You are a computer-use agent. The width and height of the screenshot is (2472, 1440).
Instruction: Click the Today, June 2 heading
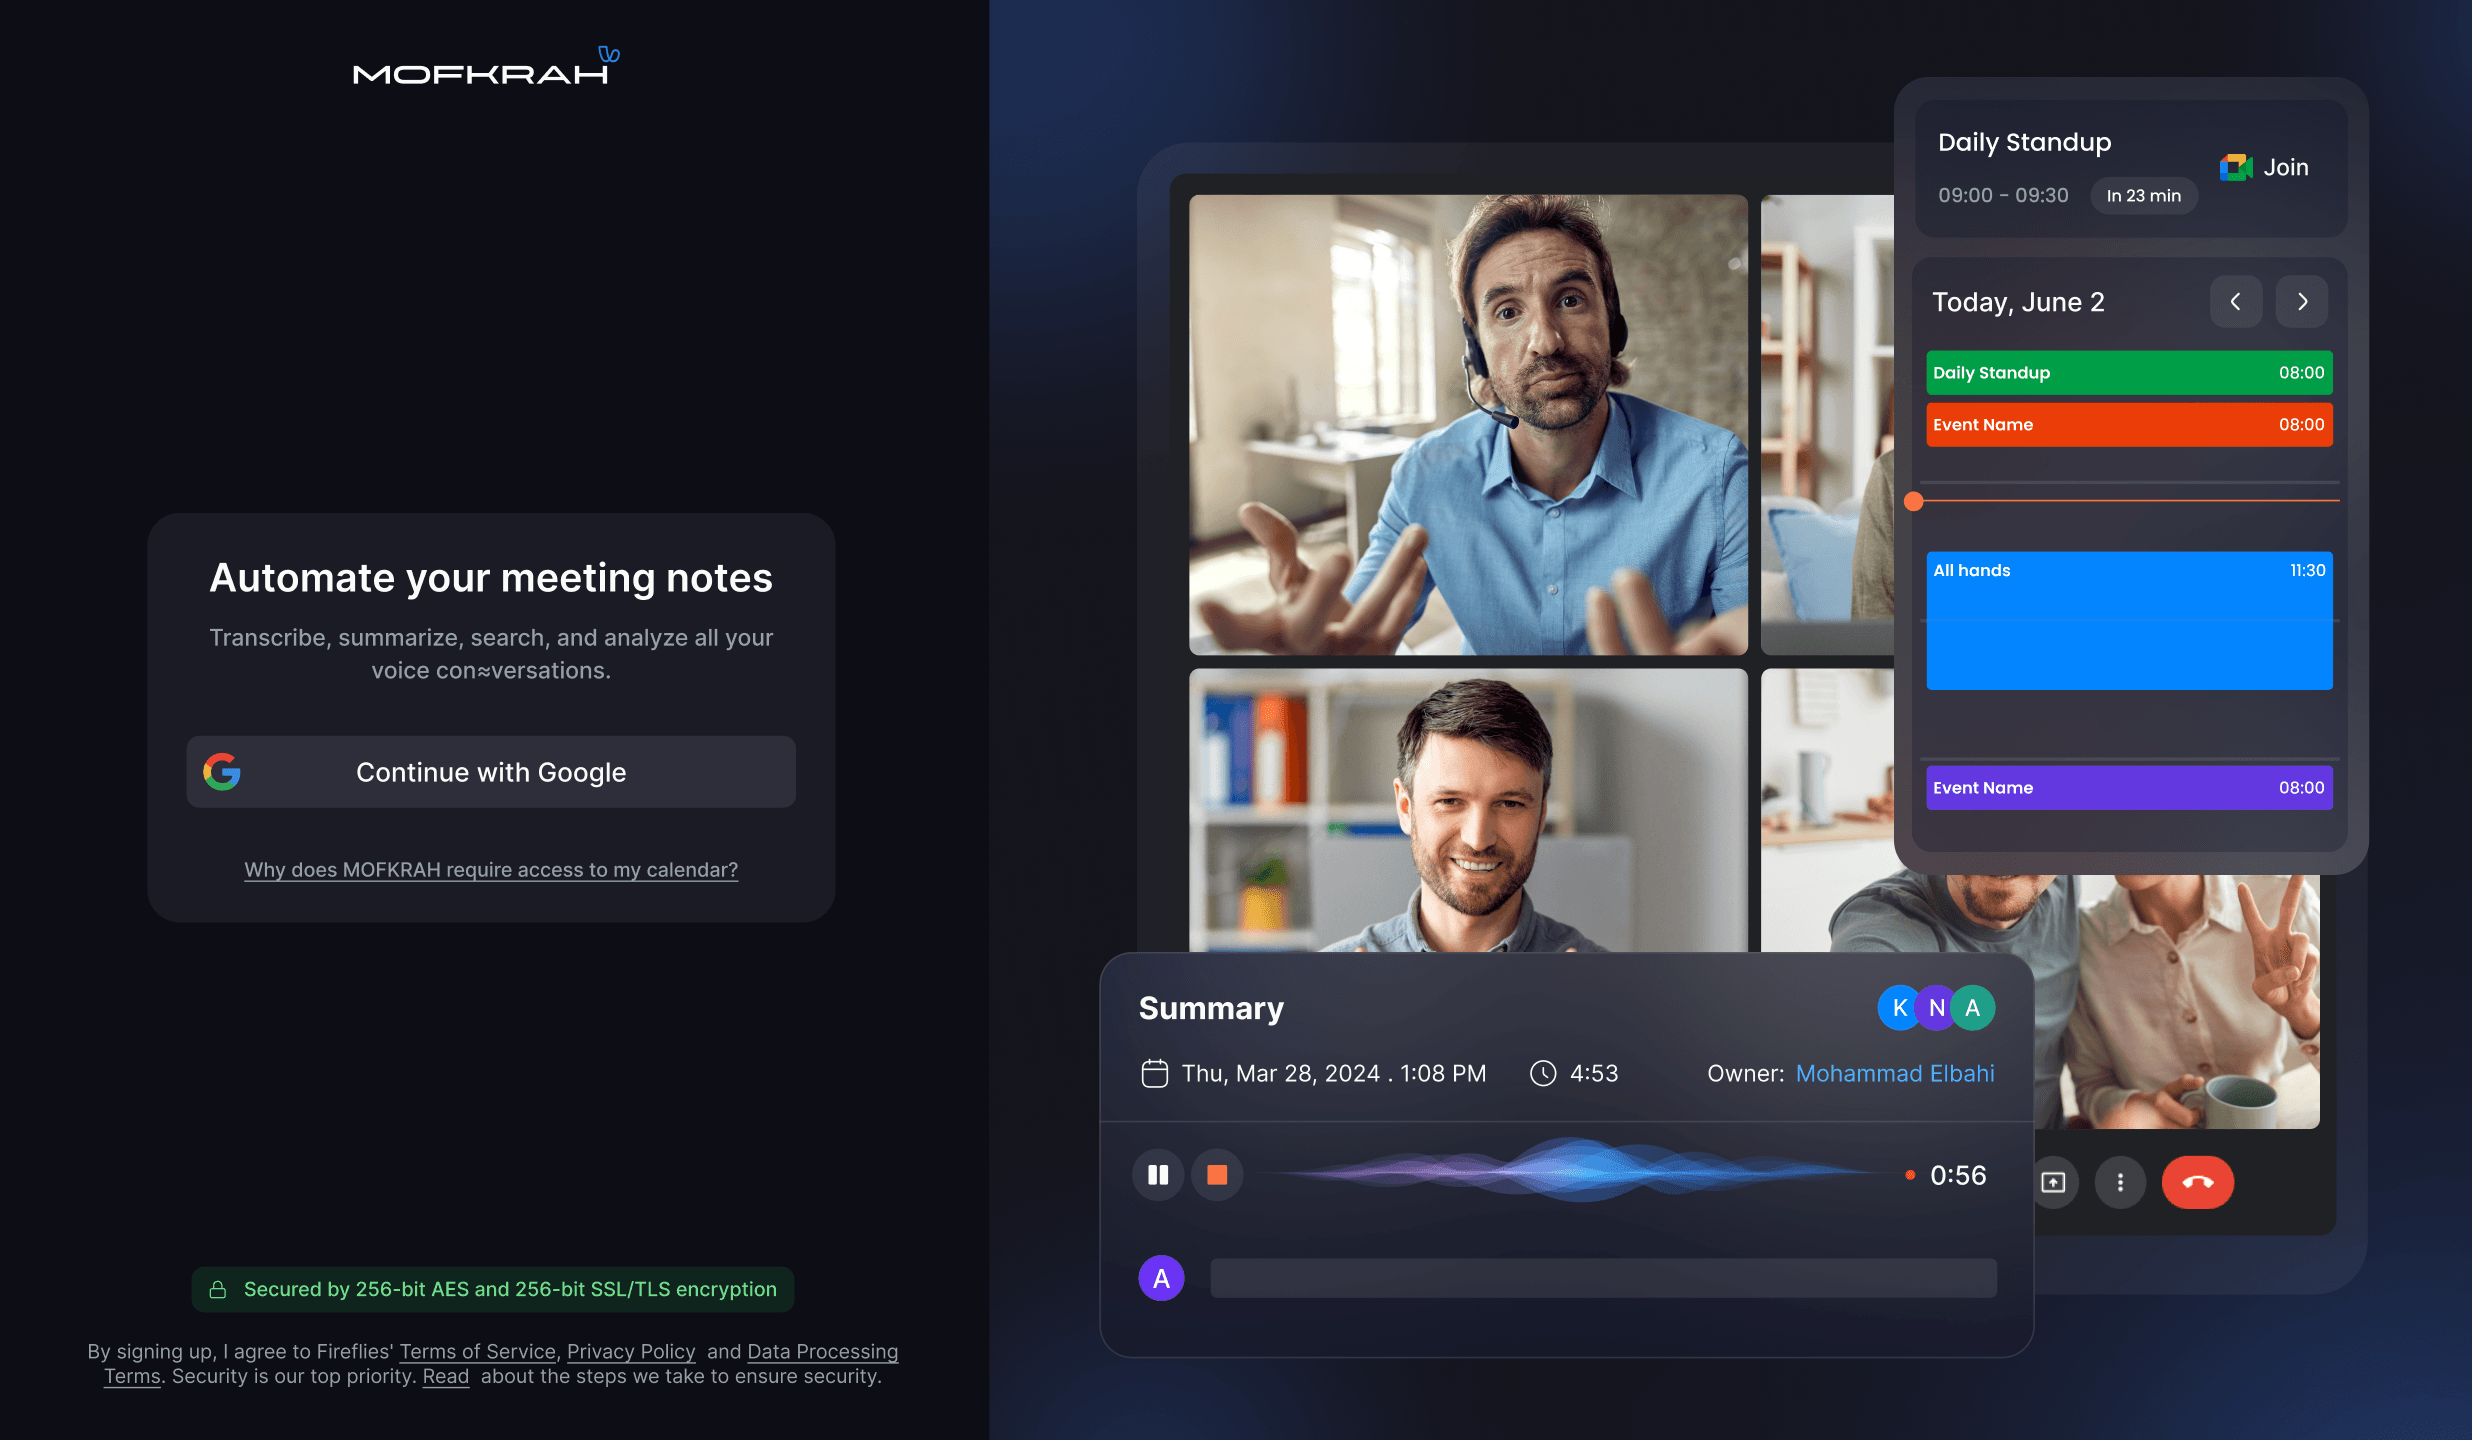pos(2018,302)
